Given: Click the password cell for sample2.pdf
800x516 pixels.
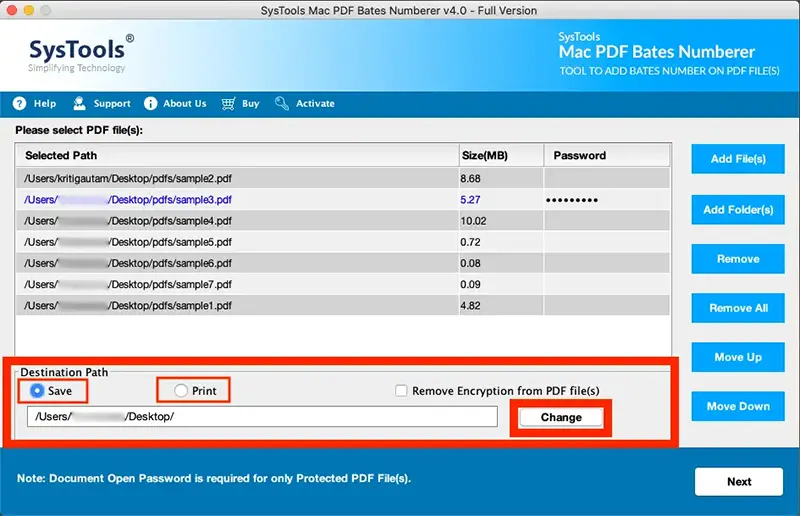Looking at the screenshot, I should [x=607, y=178].
